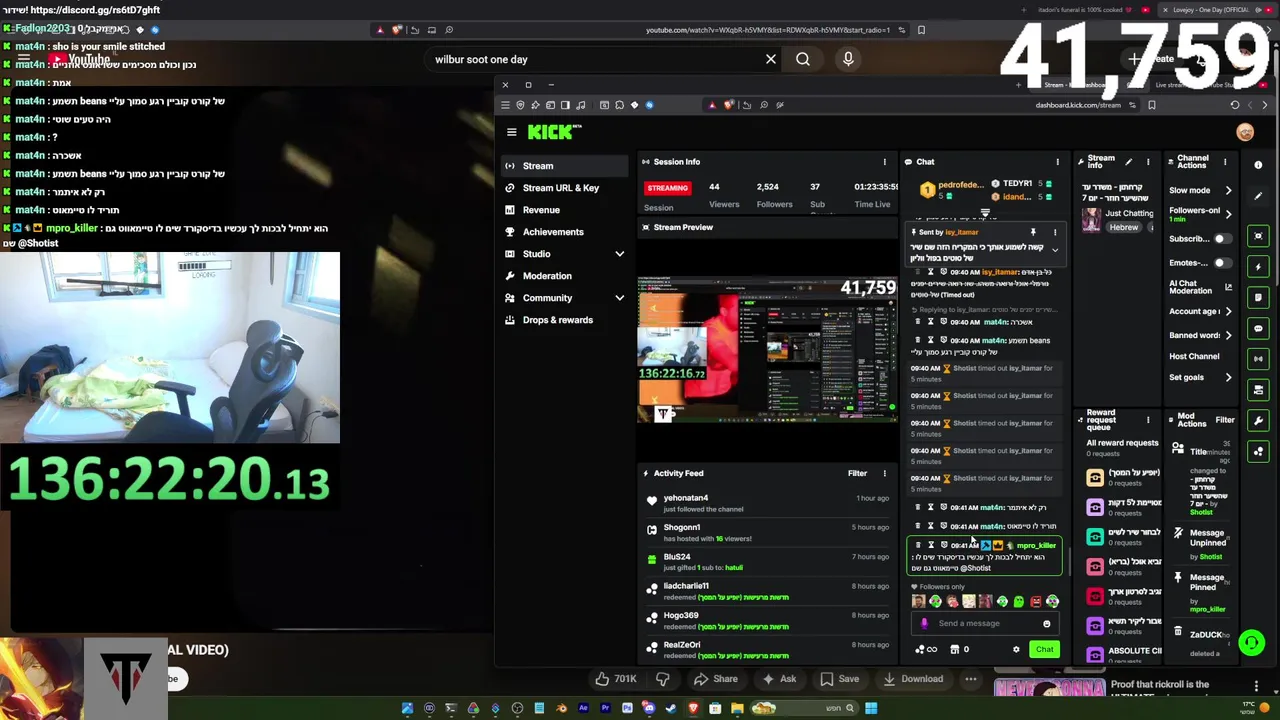Image resolution: width=1280 pixels, height=720 pixels.
Task: Click Host Channel action
Action: click(1194, 356)
